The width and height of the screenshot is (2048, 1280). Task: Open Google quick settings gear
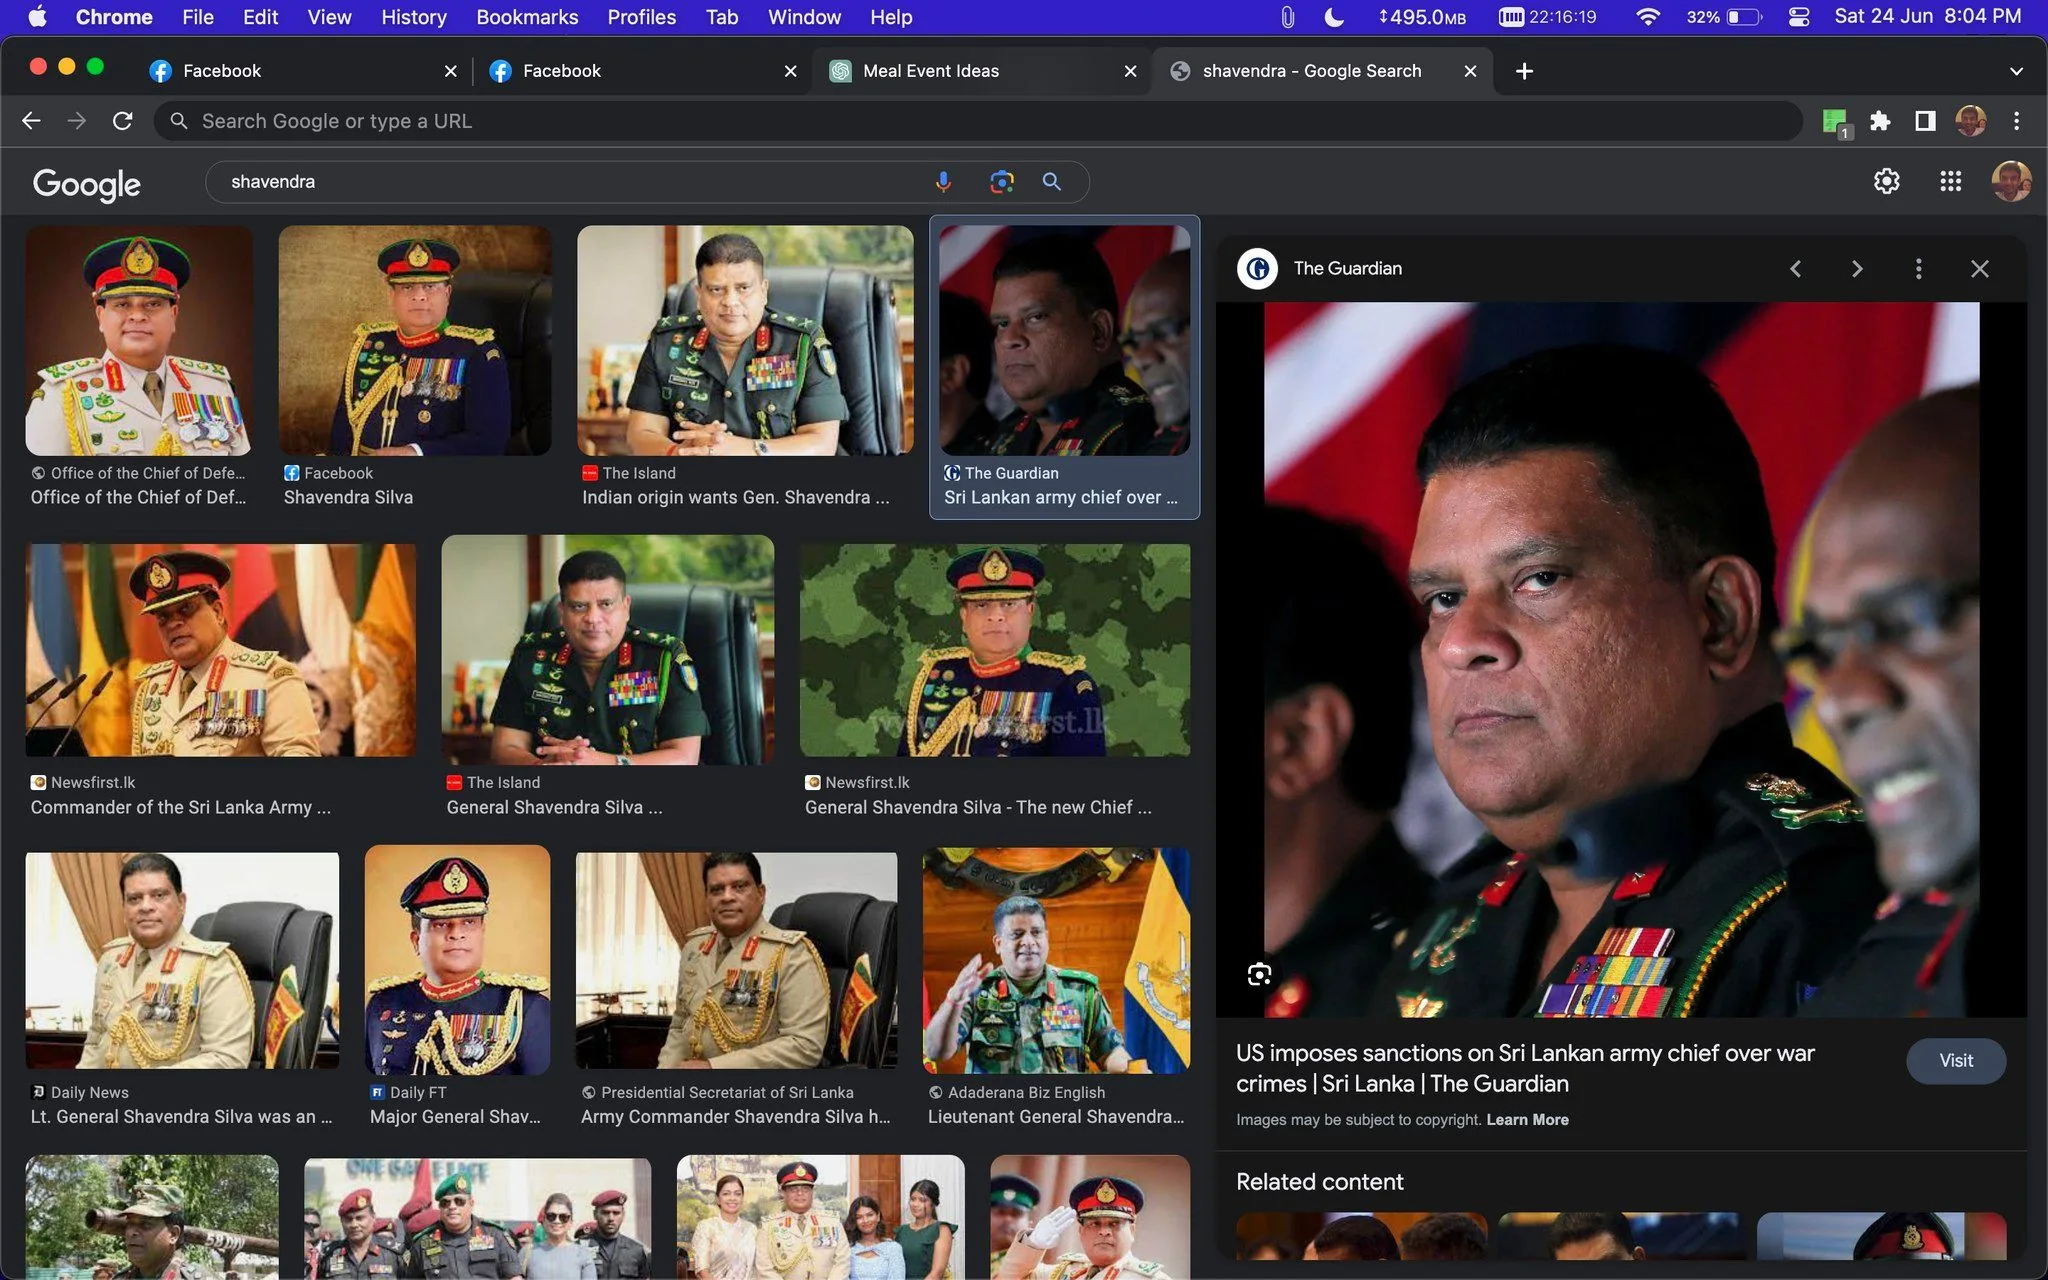pyautogui.click(x=1886, y=181)
